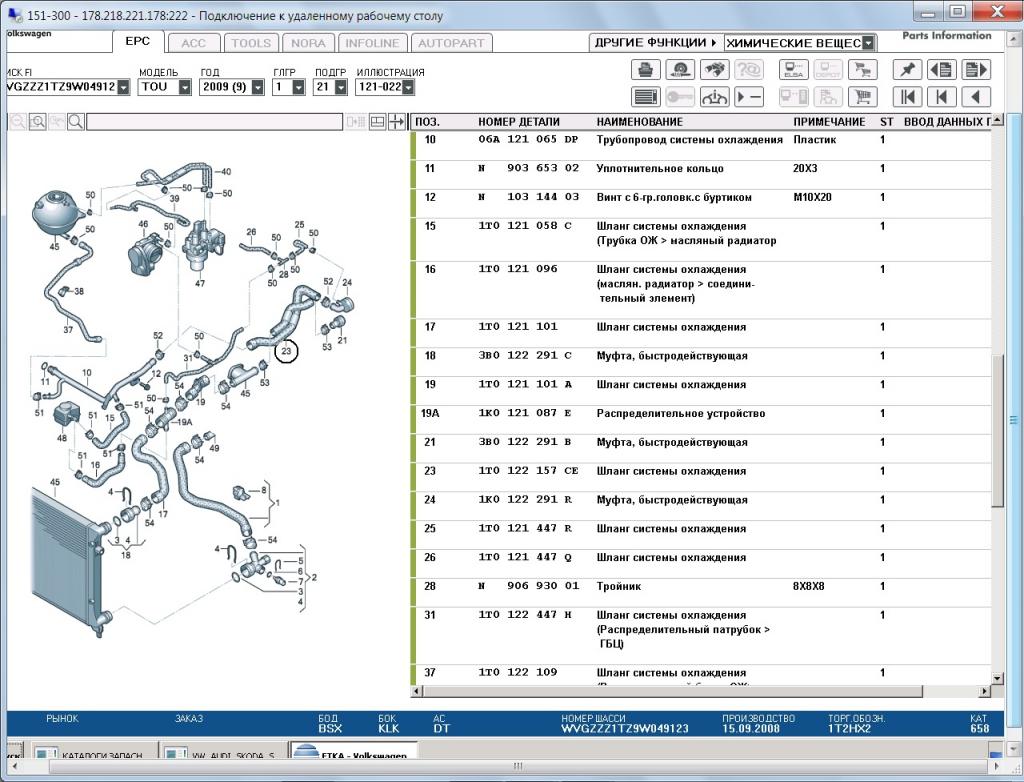This screenshot has width=1024, height=782.
Task: Open the ХИМИЧЕСКИЕ ВЕЩЕС dropdown
Action: coord(868,43)
